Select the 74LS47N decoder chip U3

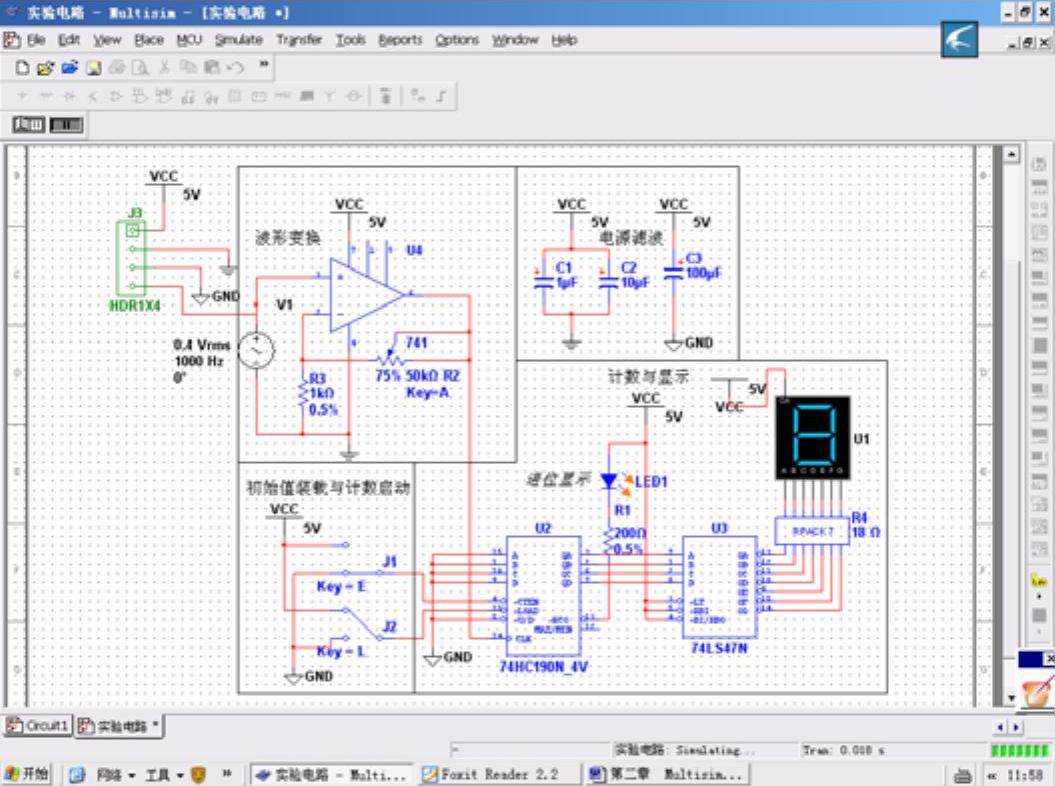[719, 587]
